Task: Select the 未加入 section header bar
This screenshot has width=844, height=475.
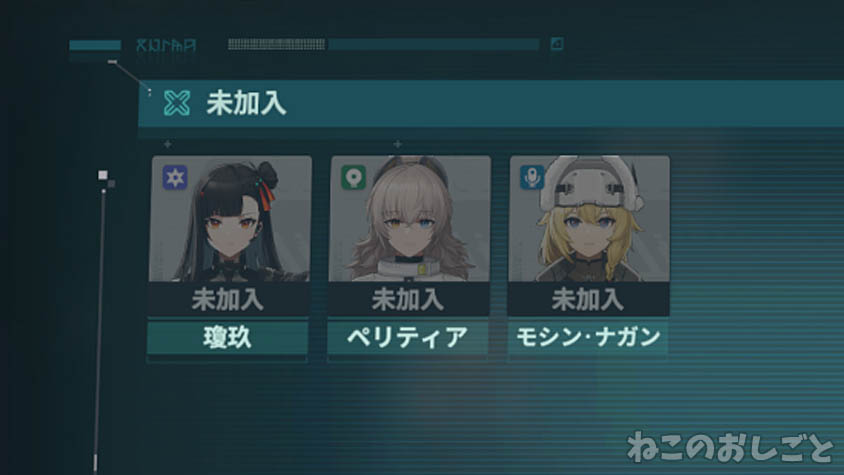Action: (x=491, y=103)
